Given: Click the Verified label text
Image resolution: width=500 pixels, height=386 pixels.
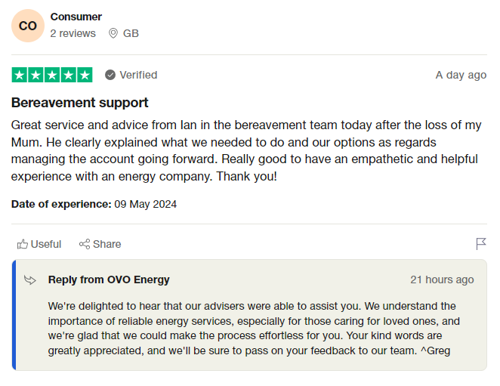Looking at the screenshot, I should click(138, 75).
